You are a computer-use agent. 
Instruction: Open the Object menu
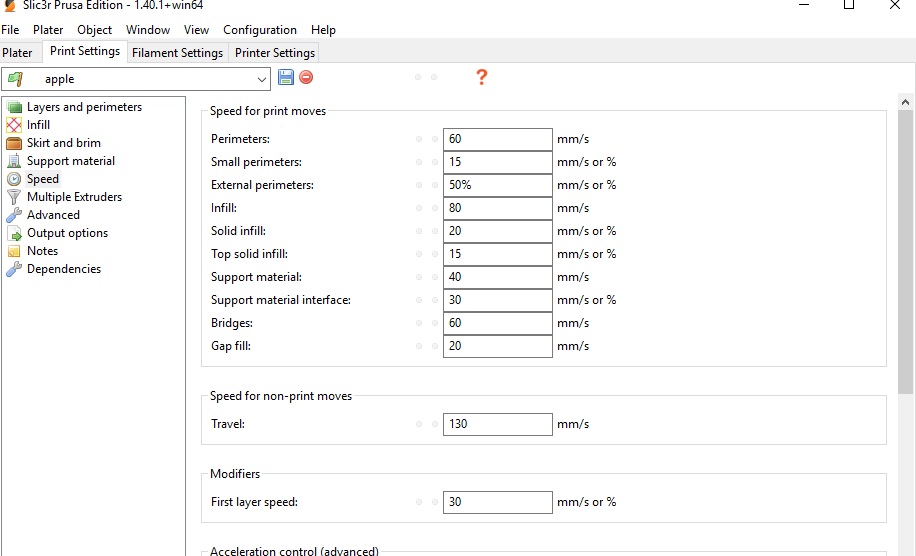point(95,30)
